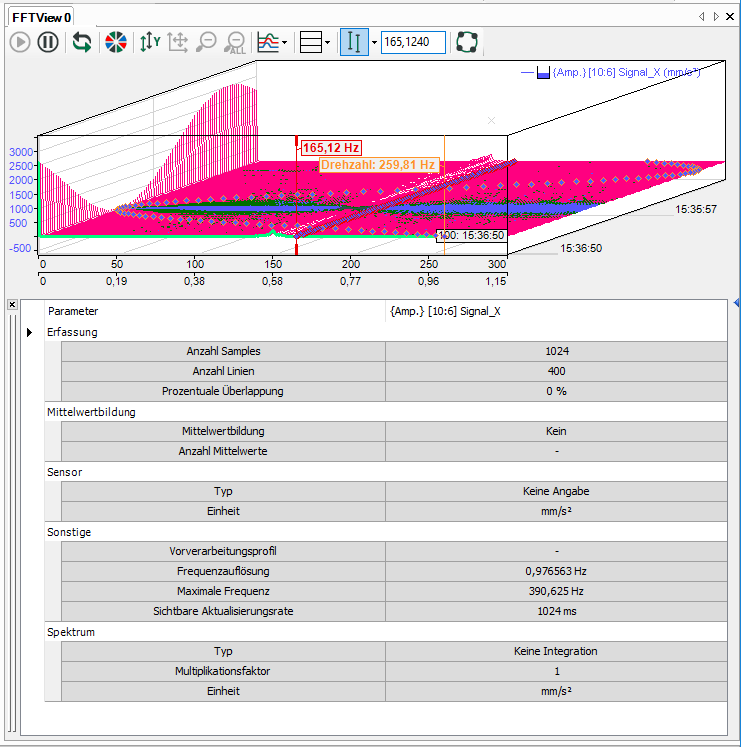Open the color wheel settings icon
Viewport: 741px width, 747px height.
click(x=116, y=42)
